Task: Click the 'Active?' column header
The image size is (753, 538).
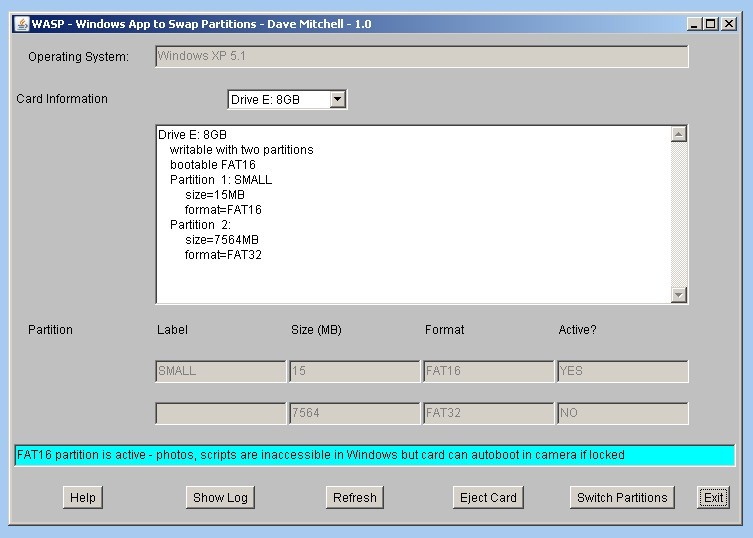Action: (577, 330)
